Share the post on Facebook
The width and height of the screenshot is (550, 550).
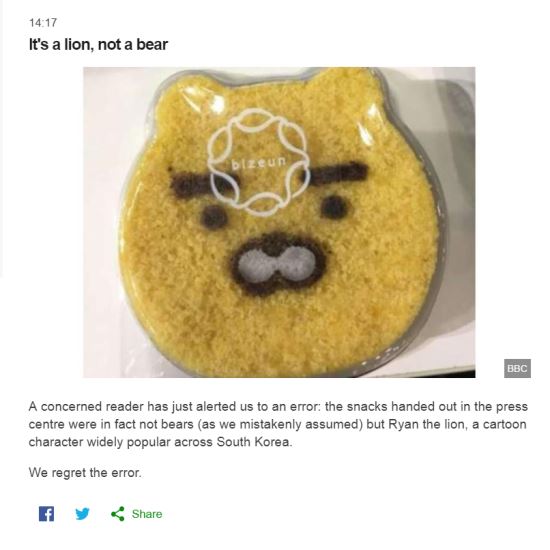coord(46,514)
